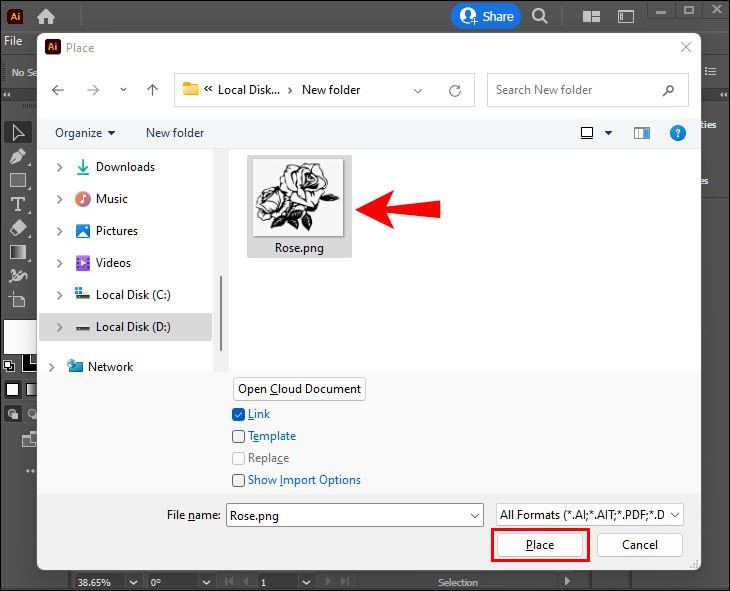Click the Search New folder field
Screen dimensions: 730x591
click(x=588, y=90)
